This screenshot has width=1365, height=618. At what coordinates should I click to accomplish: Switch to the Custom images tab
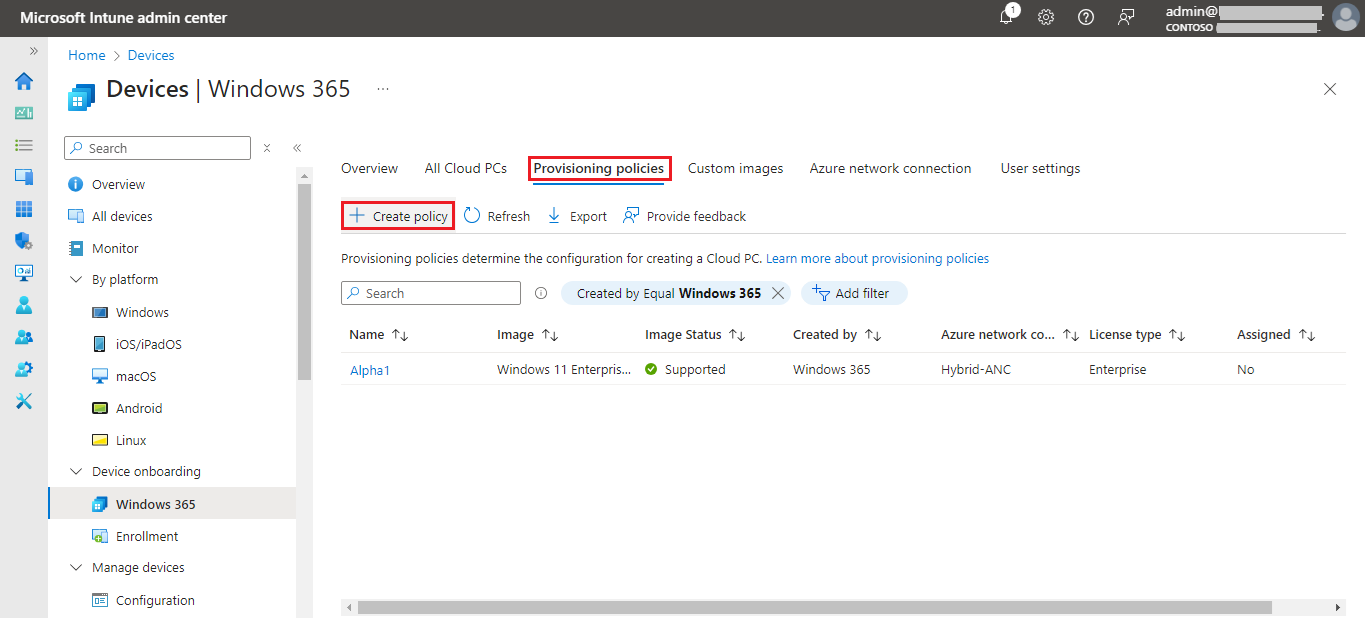(x=735, y=168)
